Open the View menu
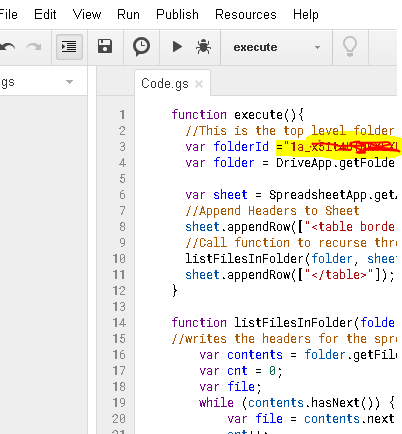Screen dimensions: 402x434 [87, 15]
